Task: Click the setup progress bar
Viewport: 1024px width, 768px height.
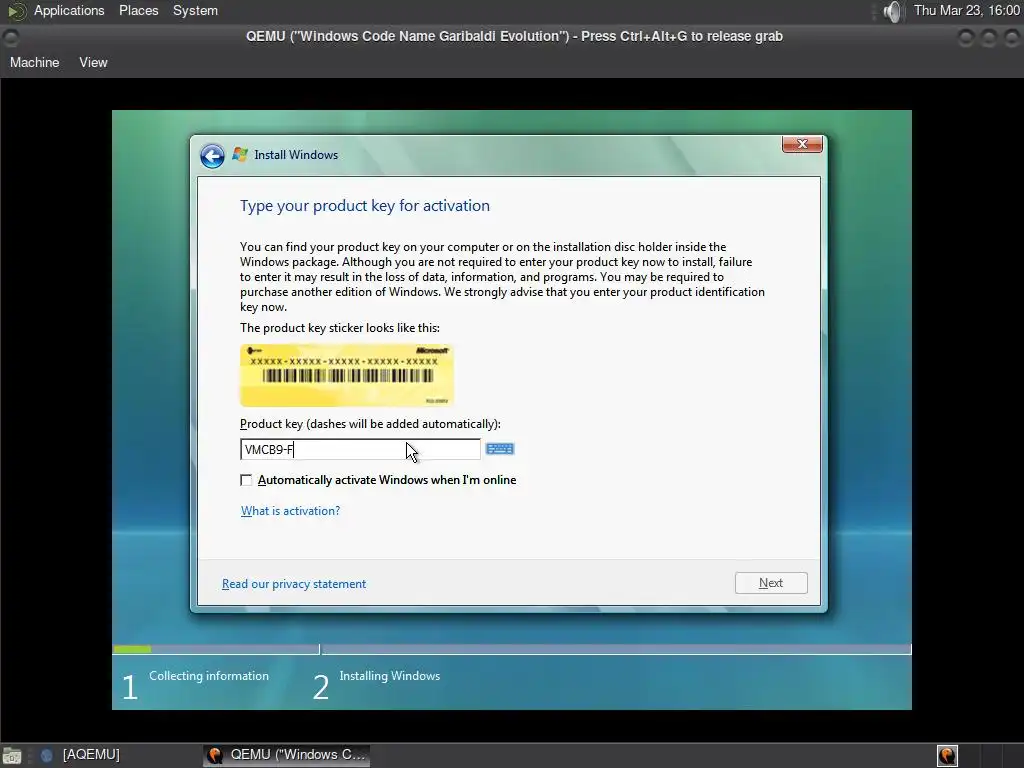Action: (512, 649)
